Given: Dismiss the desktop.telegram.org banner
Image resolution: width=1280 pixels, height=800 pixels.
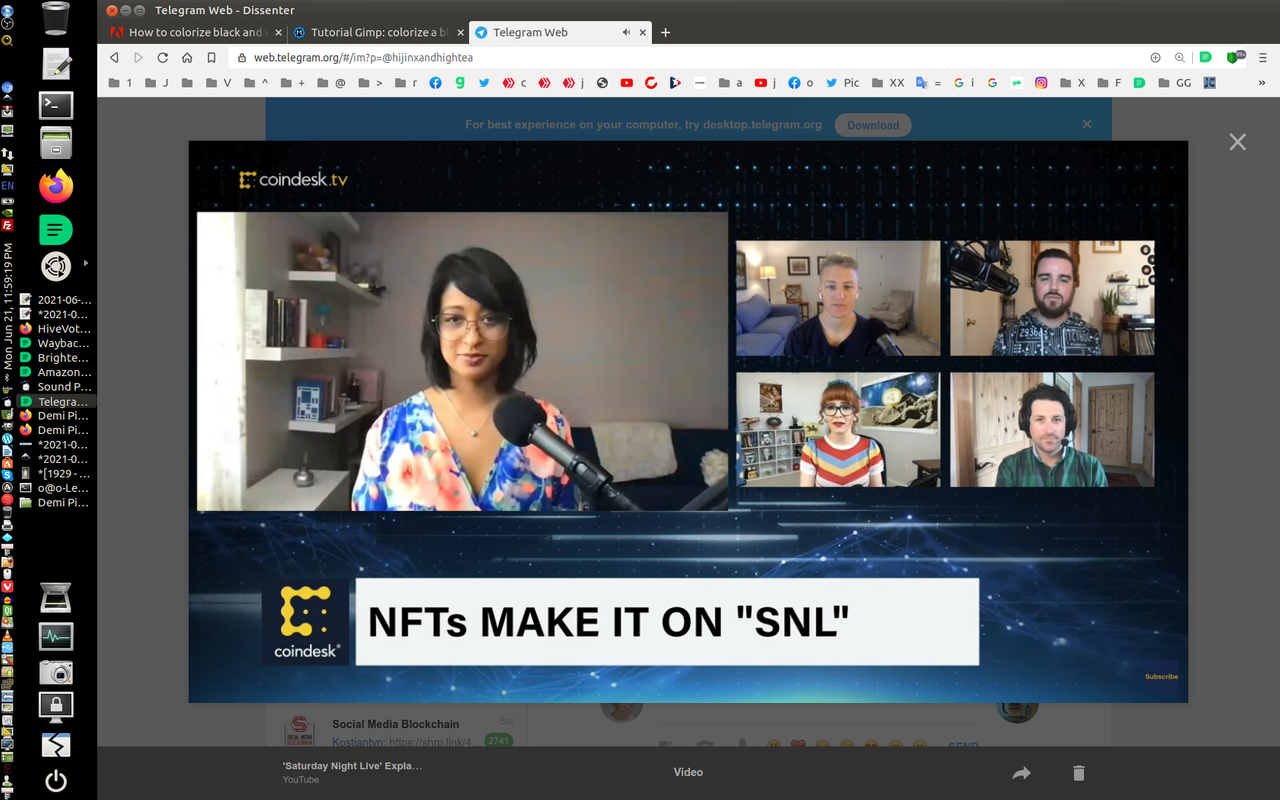Looking at the screenshot, I should pyautogui.click(x=1087, y=124).
